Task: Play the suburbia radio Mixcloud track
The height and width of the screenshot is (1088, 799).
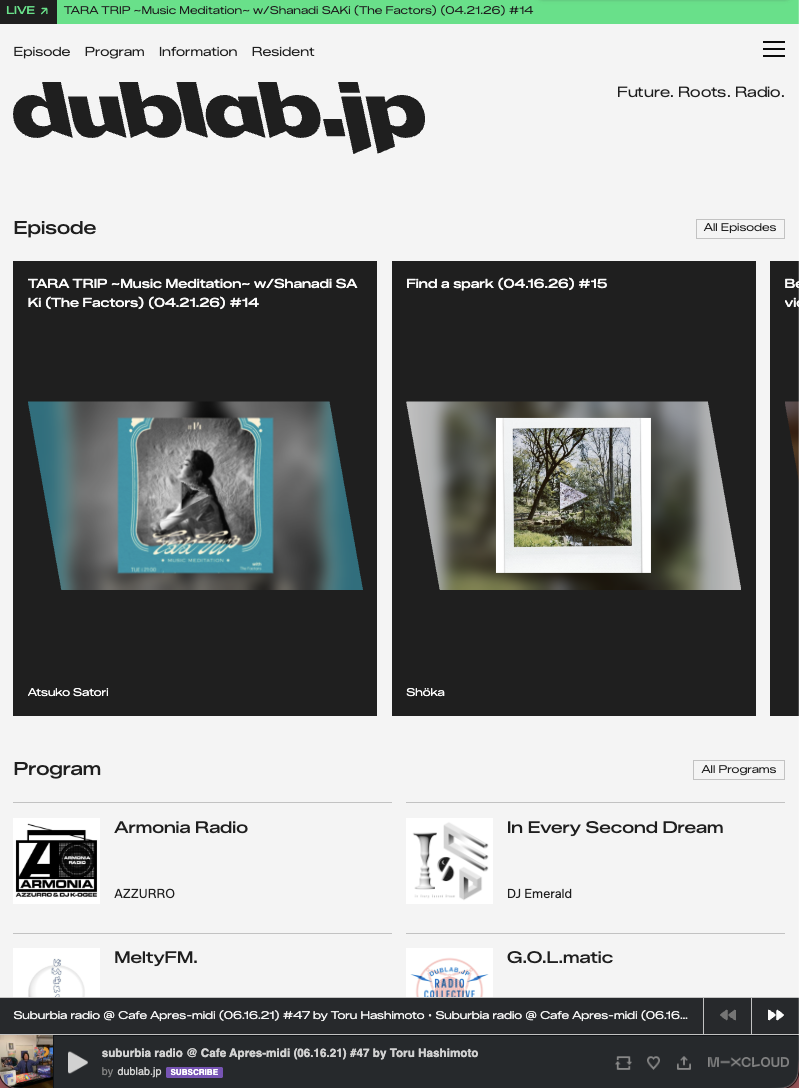Action: pos(77,1062)
